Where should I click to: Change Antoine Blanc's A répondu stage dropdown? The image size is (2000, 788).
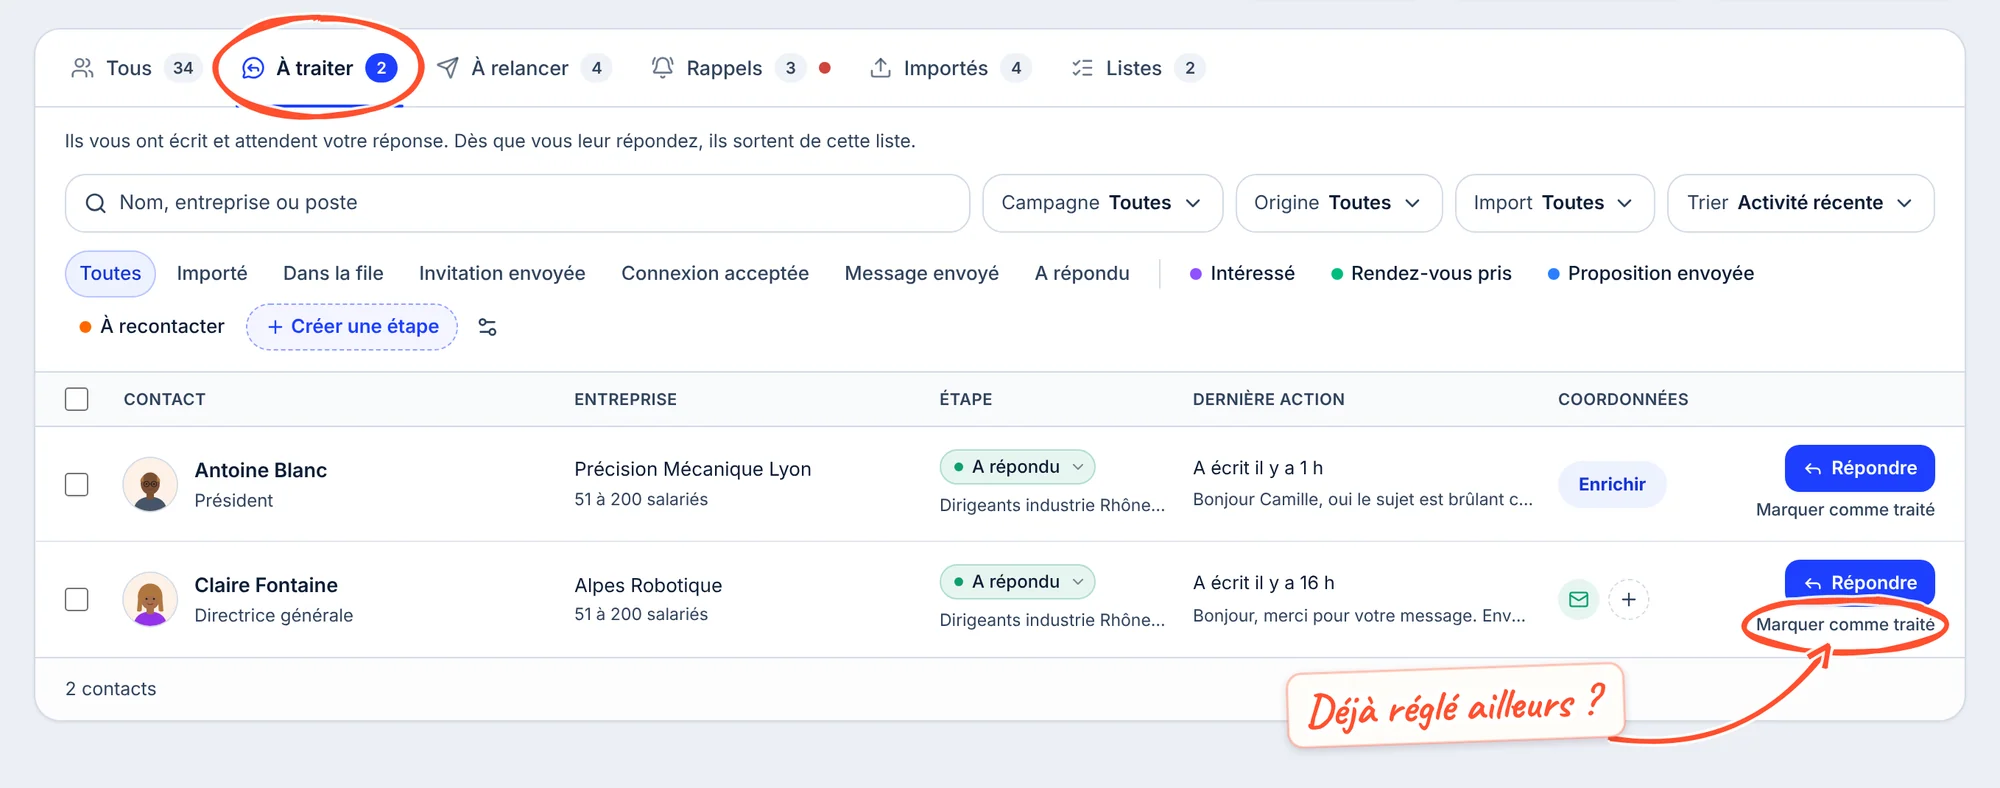point(1017,467)
